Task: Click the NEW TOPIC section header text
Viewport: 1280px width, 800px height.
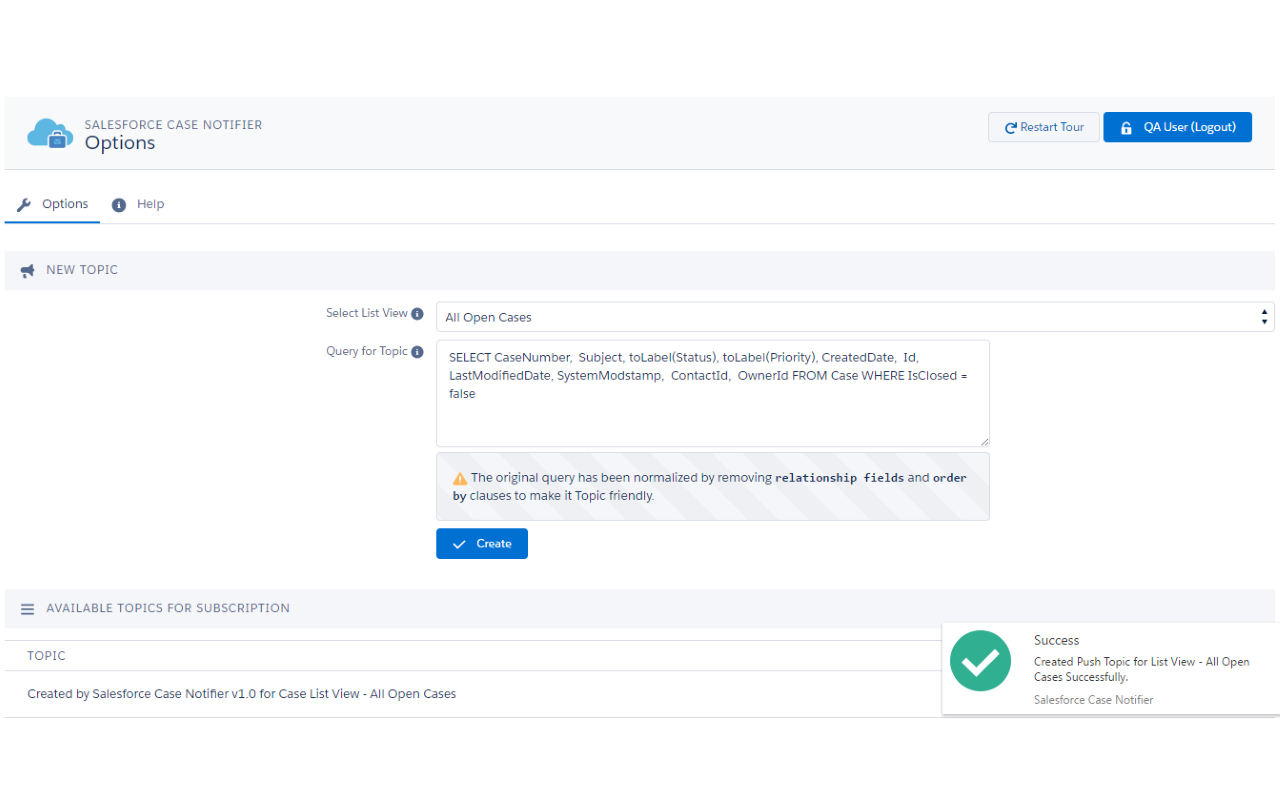Action: [x=82, y=270]
